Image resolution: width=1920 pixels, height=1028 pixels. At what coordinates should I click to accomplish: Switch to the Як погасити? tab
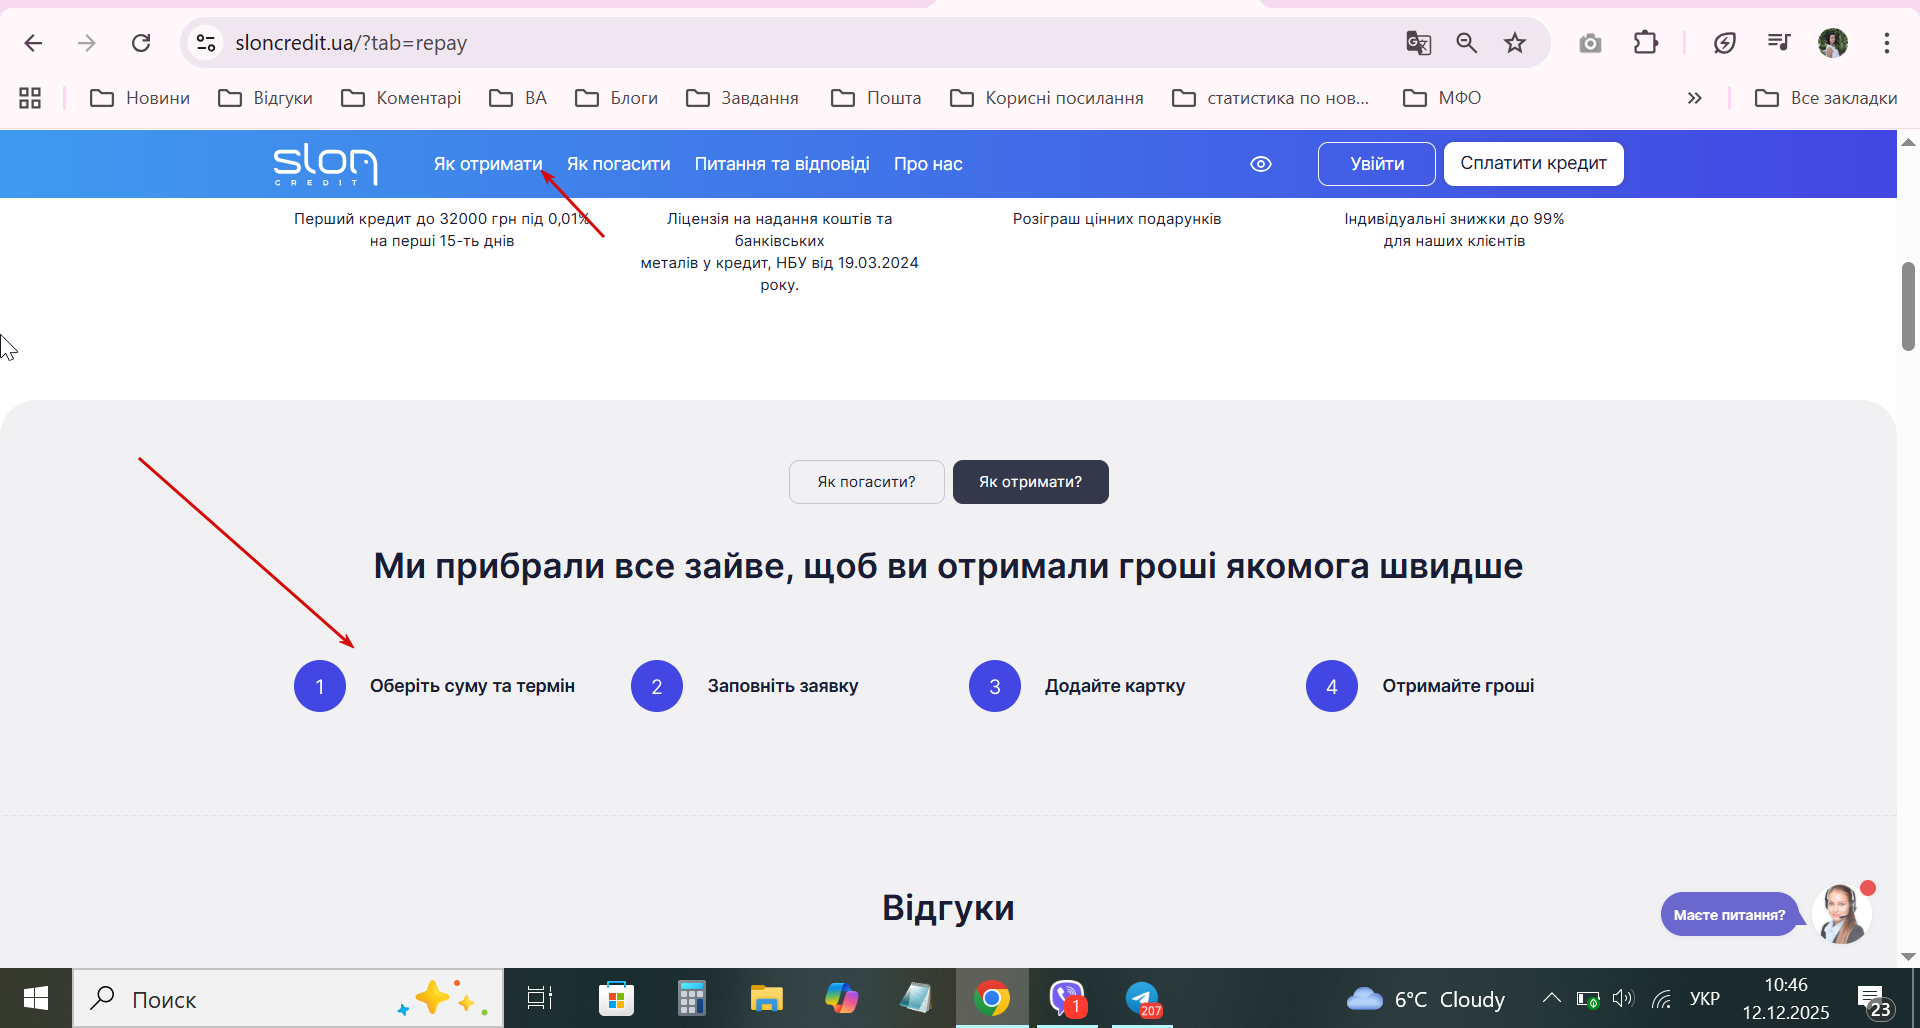867,482
